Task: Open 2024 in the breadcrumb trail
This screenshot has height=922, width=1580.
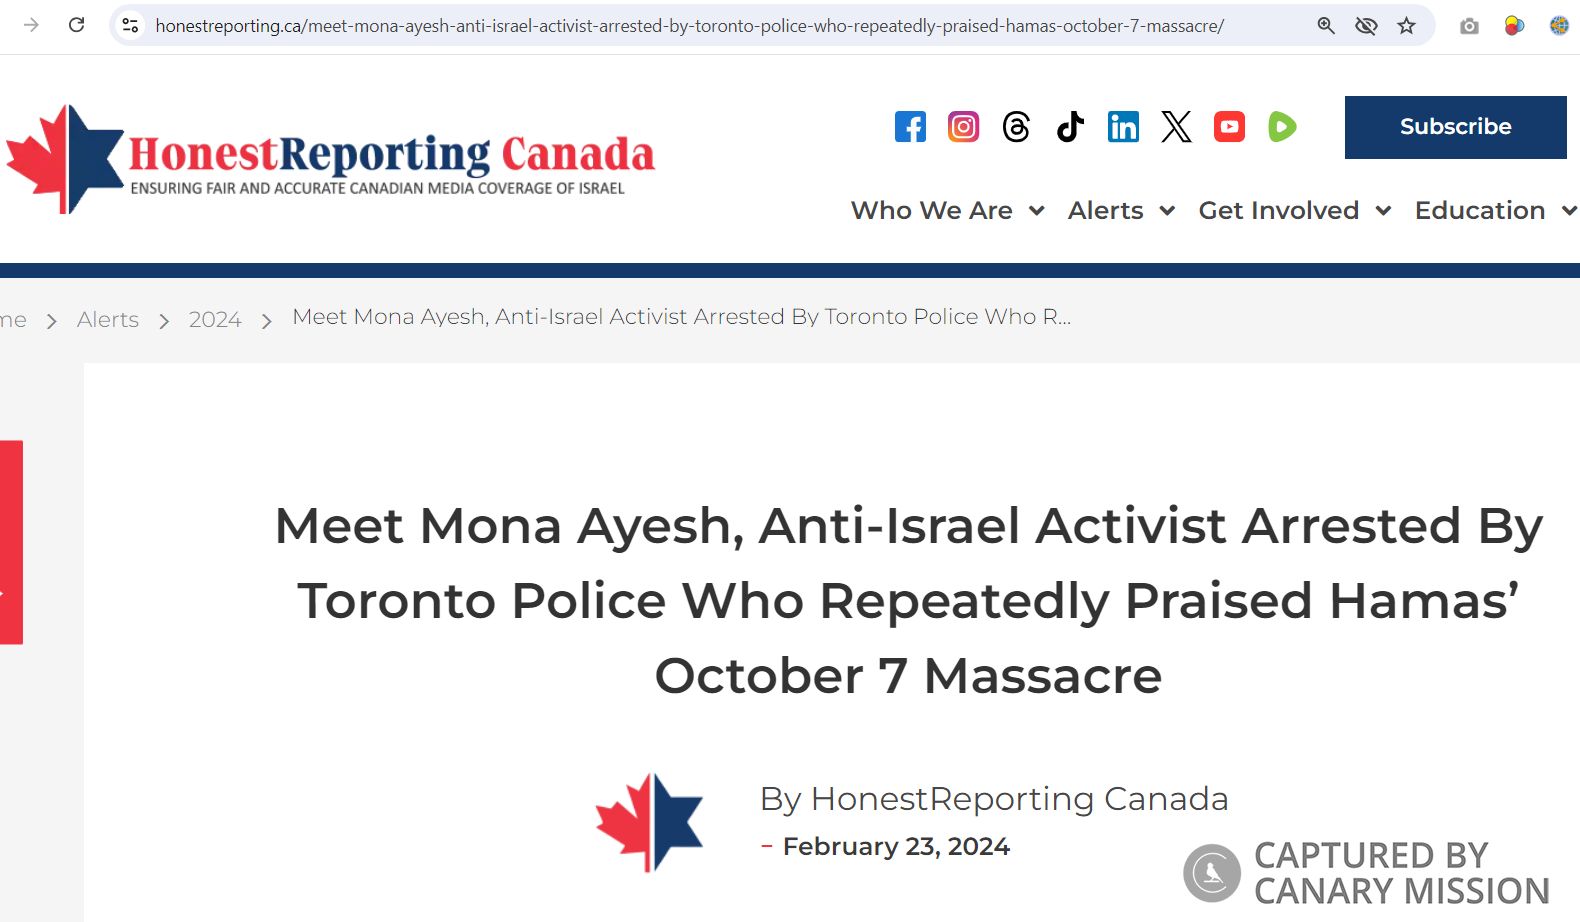Action: click(x=215, y=319)
